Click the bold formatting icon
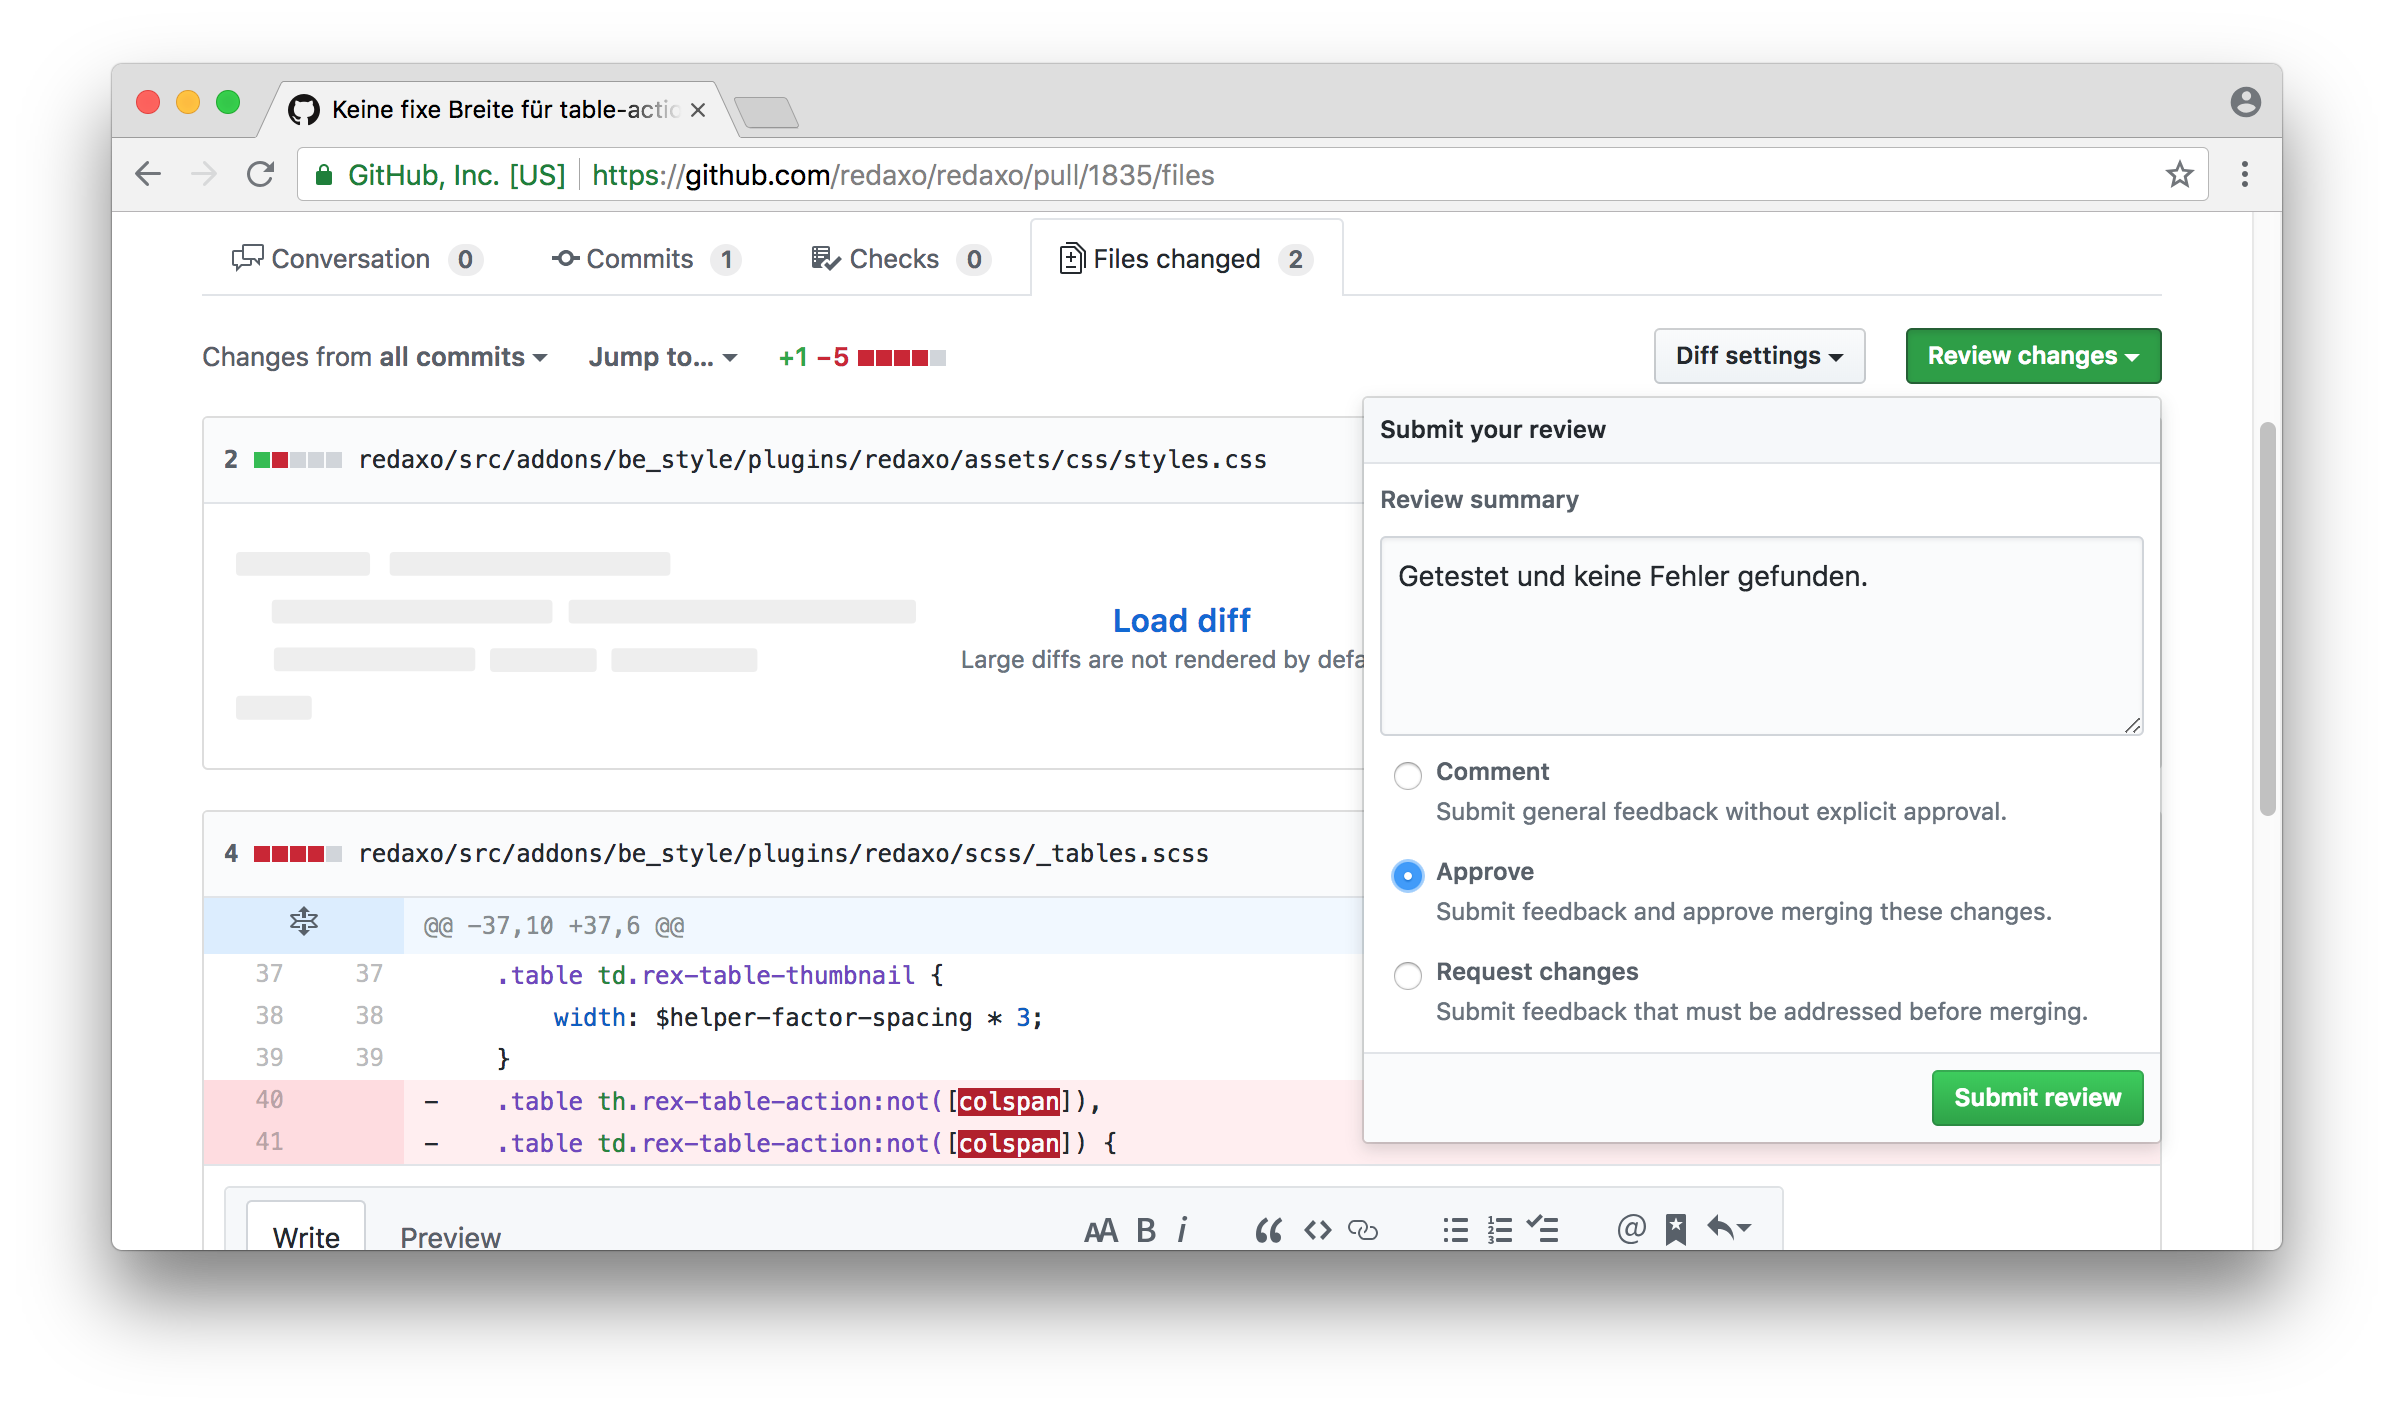2394x1410 pixels. pos(1146,1229)
